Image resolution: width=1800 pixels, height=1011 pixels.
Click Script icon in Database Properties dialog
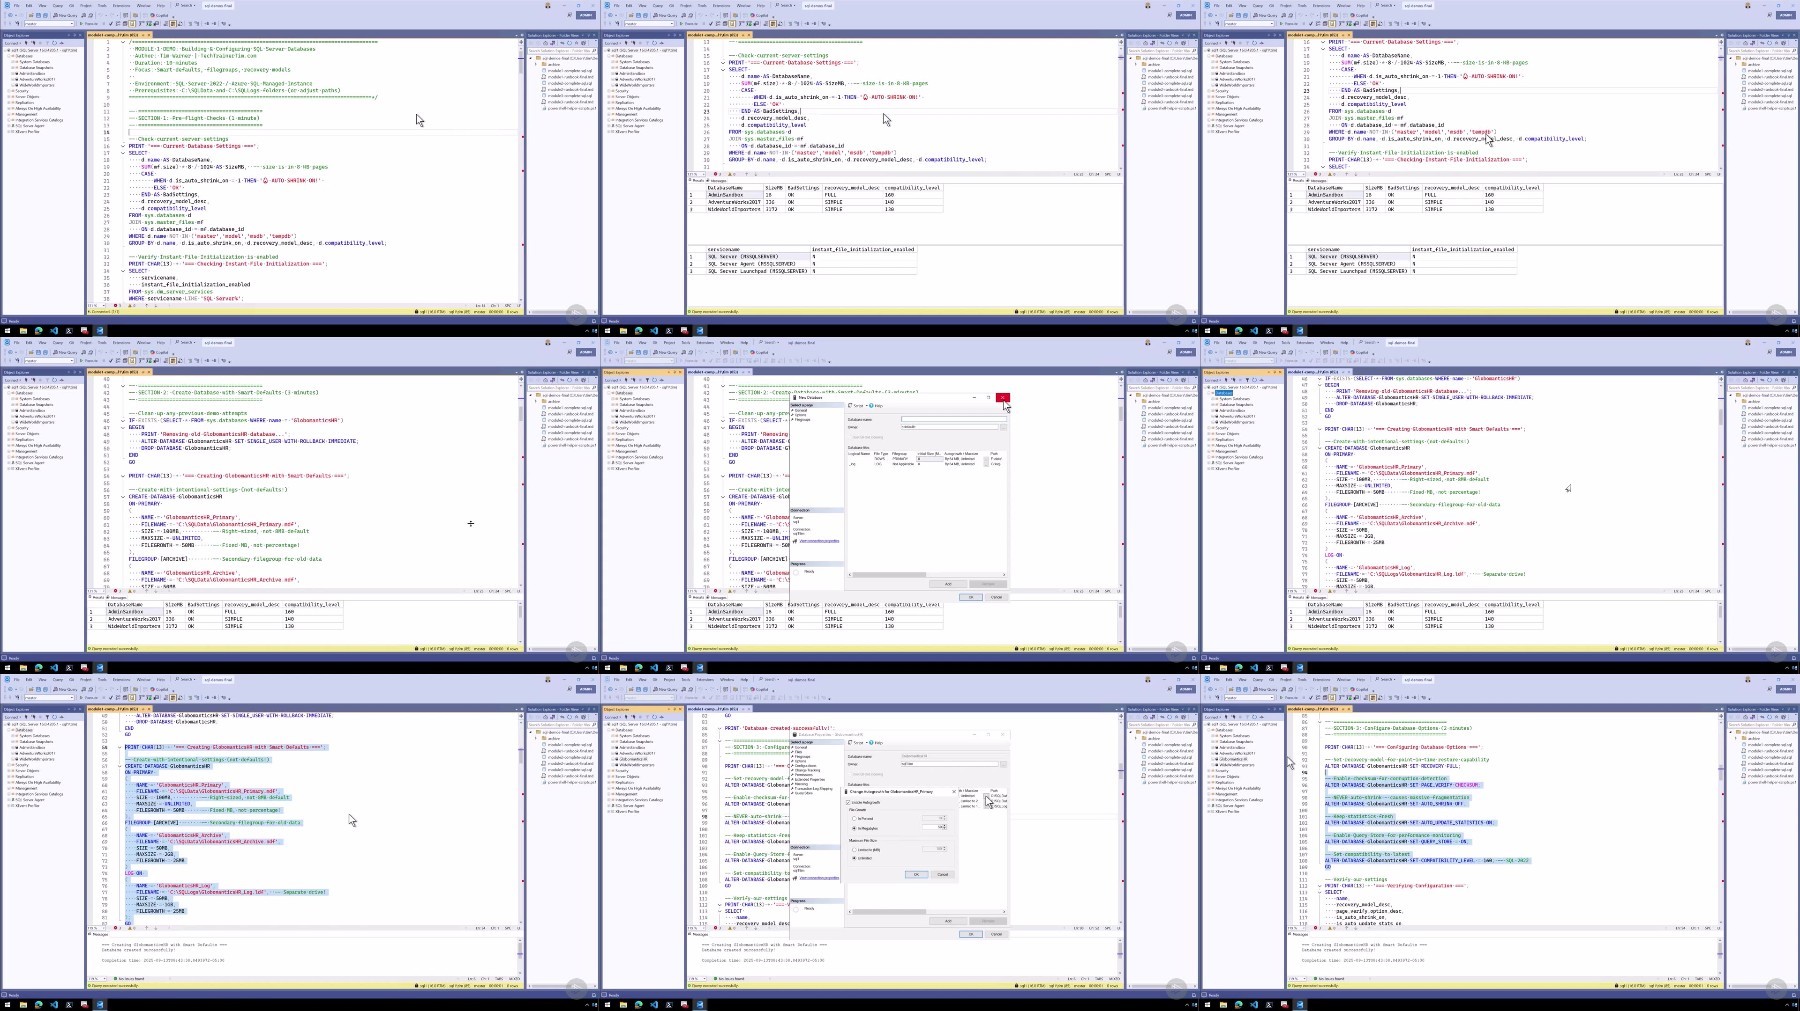click(x=850, y=743)
